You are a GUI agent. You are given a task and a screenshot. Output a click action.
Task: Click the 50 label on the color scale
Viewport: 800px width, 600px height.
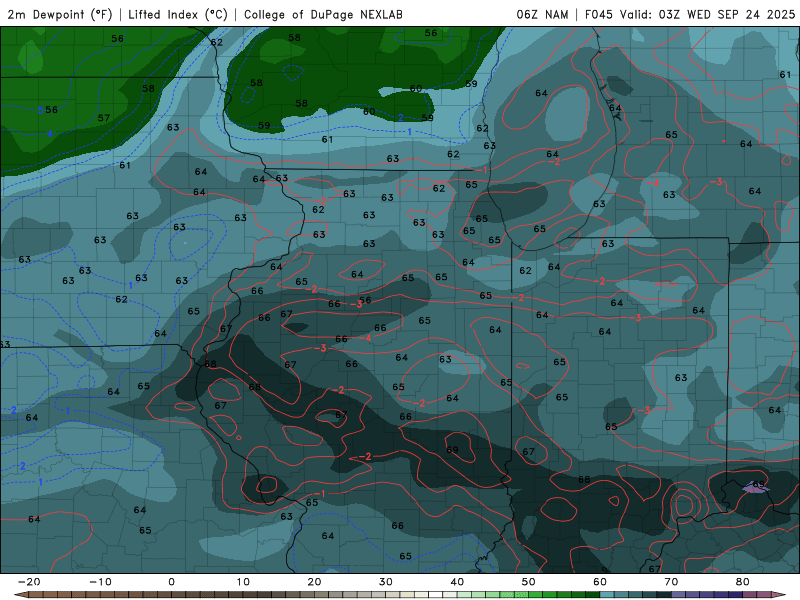tap(529, 582)
